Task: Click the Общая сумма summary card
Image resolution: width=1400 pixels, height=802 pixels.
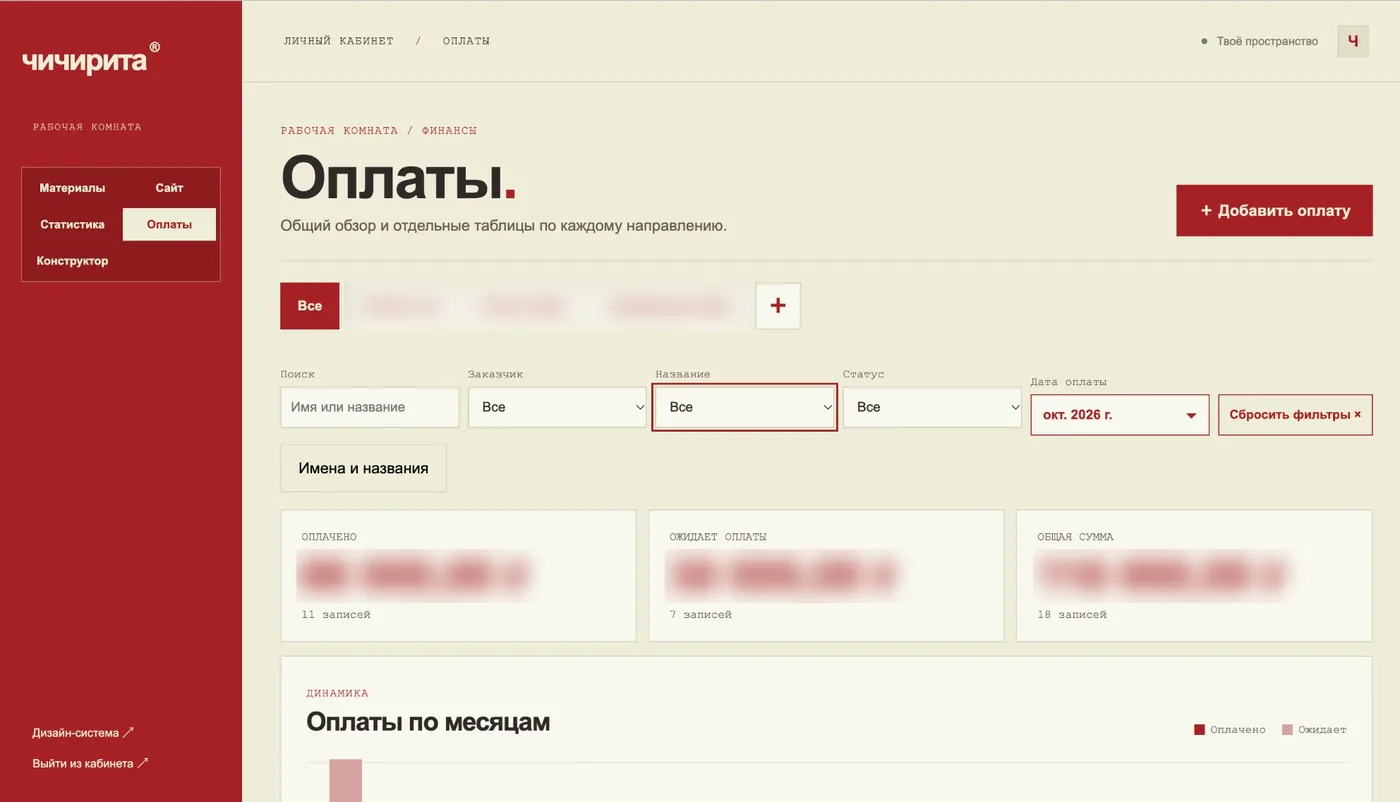Action: click(x=1194, y=576)
